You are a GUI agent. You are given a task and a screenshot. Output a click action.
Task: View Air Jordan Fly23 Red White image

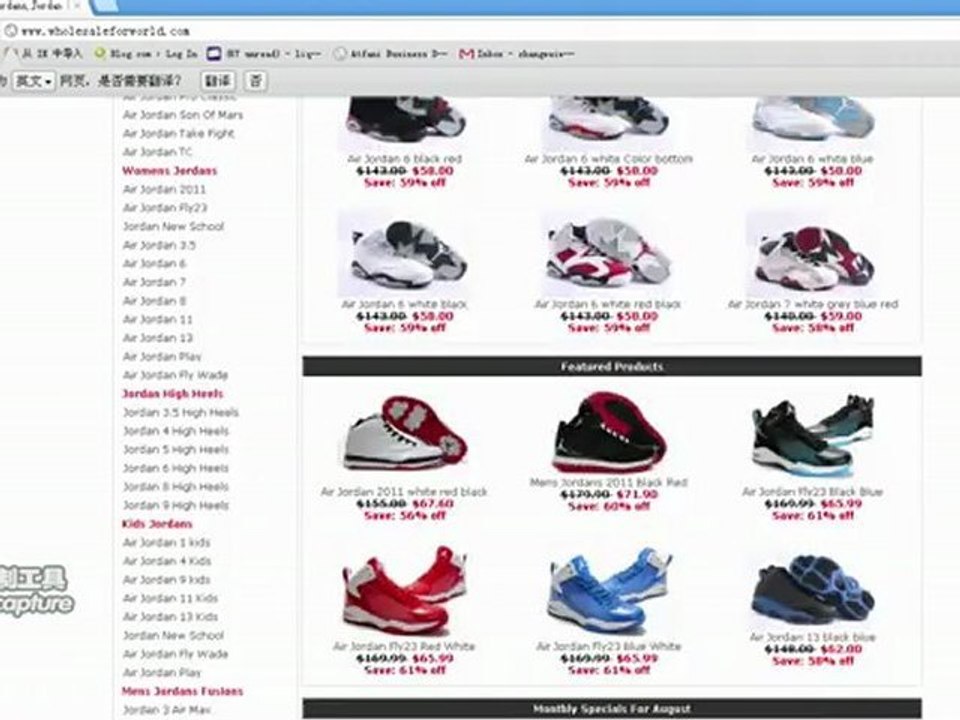coord(405,590)
